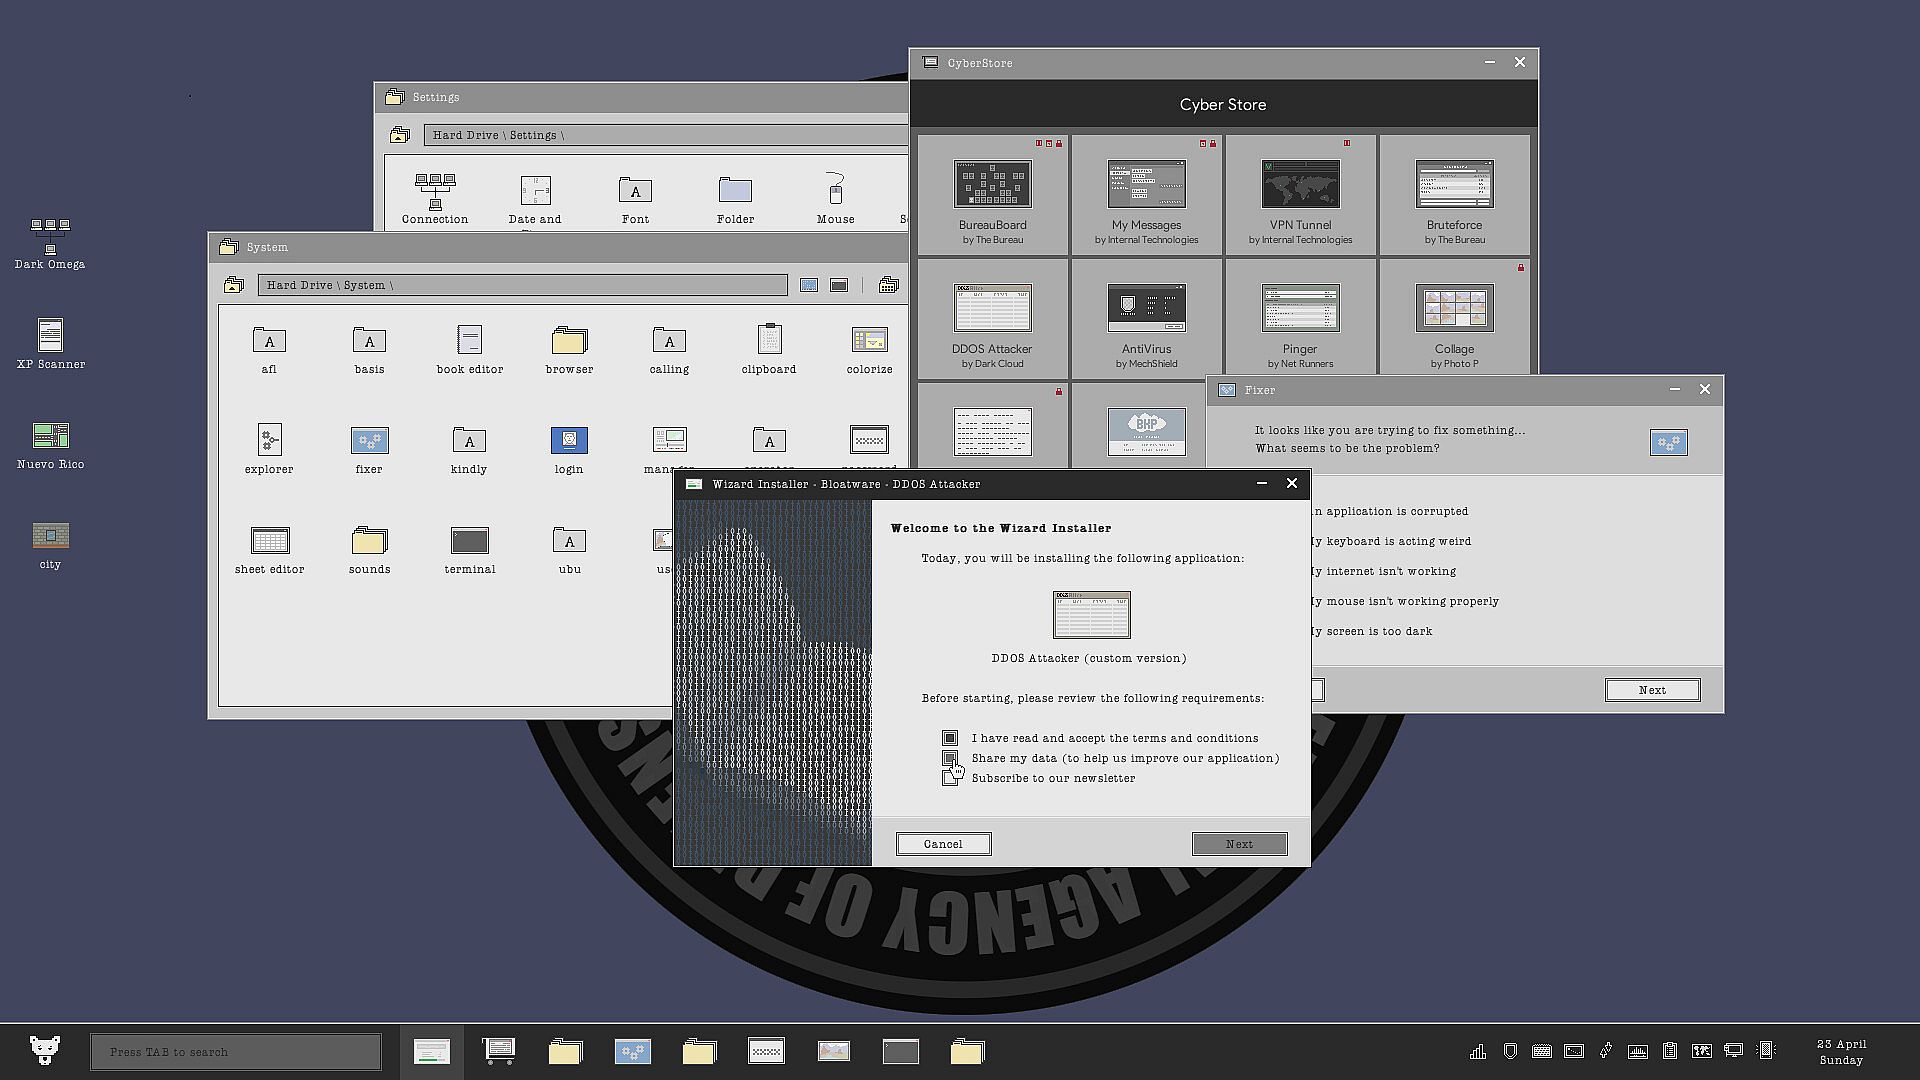
Task: Check Subscribe to our newsletter
Action: [x=950, y=778]
